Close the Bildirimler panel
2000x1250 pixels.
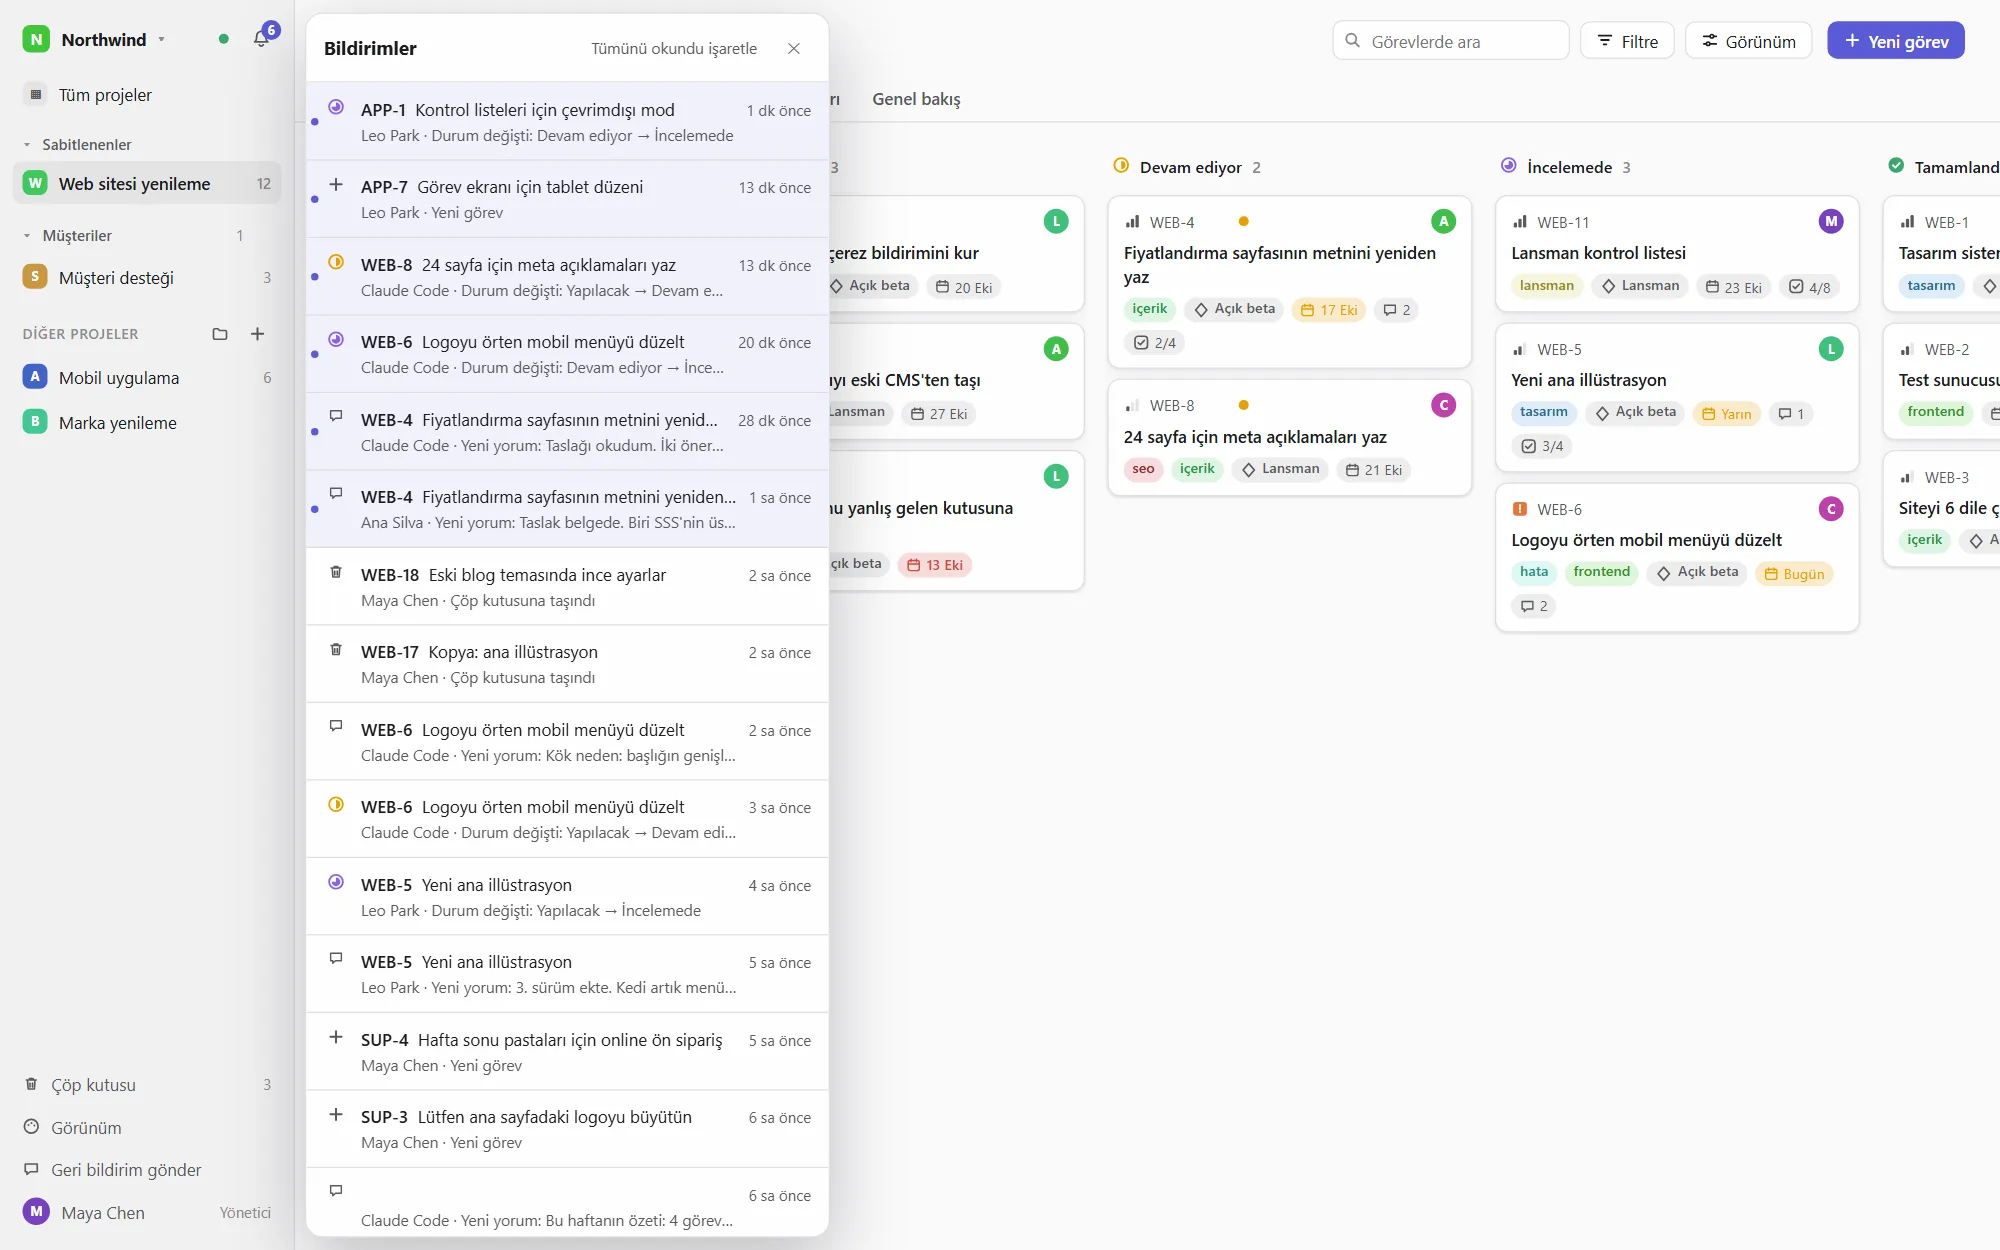794,48
